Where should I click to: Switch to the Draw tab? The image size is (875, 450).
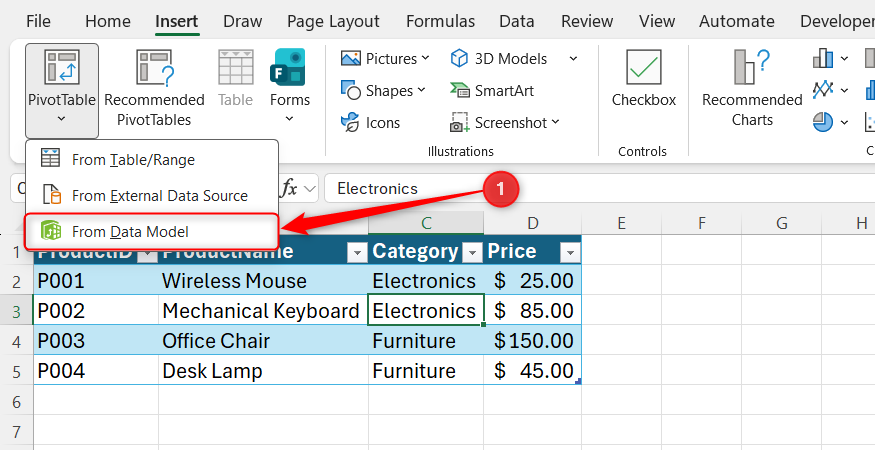pos(242,21)
